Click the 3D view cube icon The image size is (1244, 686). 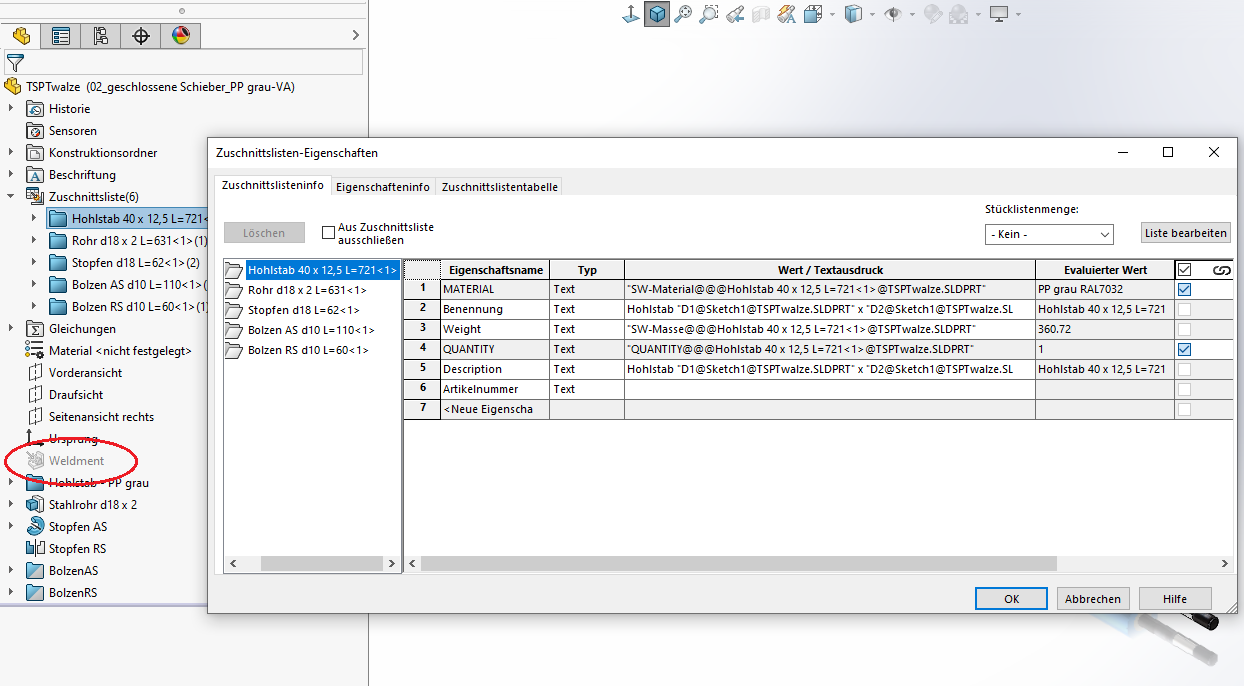(657, 14)
